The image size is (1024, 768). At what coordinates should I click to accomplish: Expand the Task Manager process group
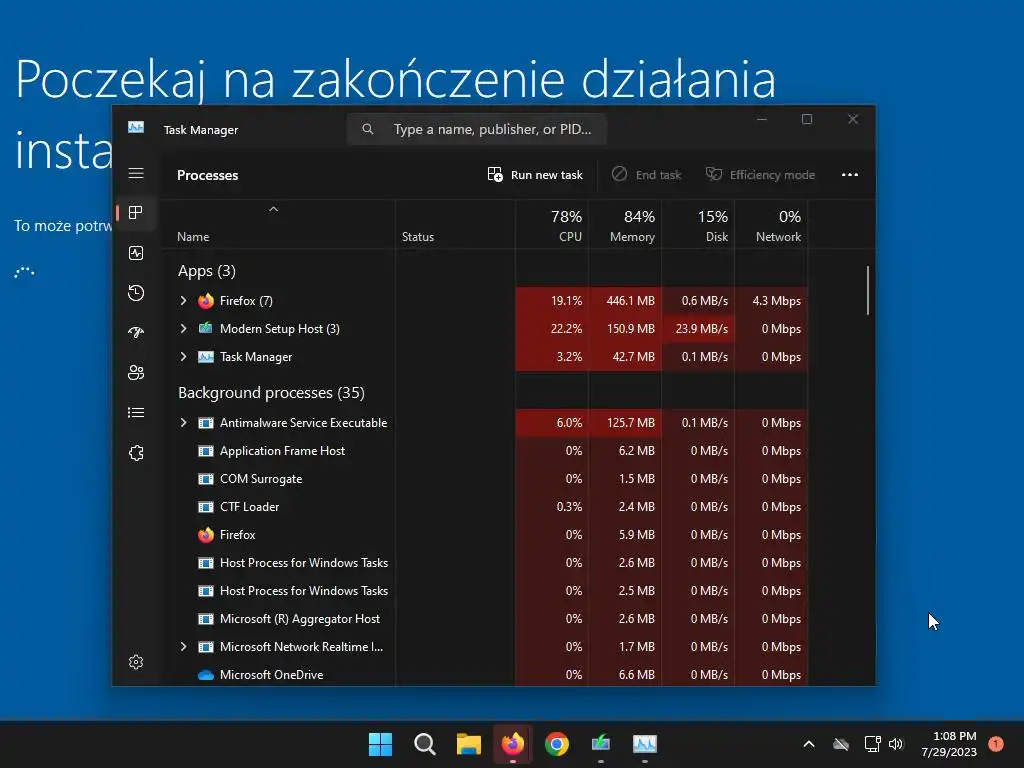184,357
